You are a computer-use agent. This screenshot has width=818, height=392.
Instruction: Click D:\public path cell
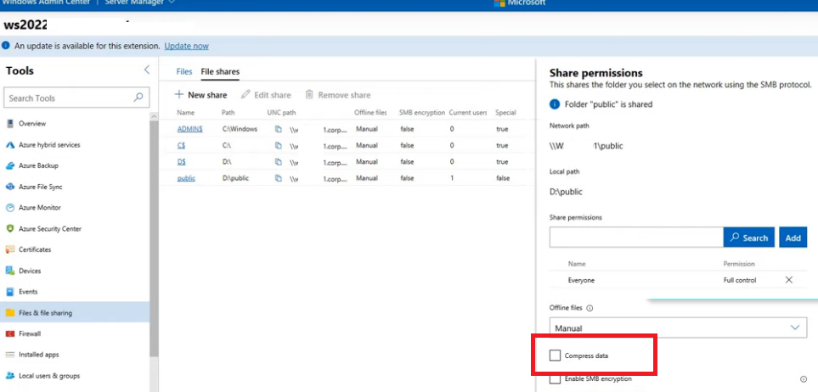pos(235,178)
